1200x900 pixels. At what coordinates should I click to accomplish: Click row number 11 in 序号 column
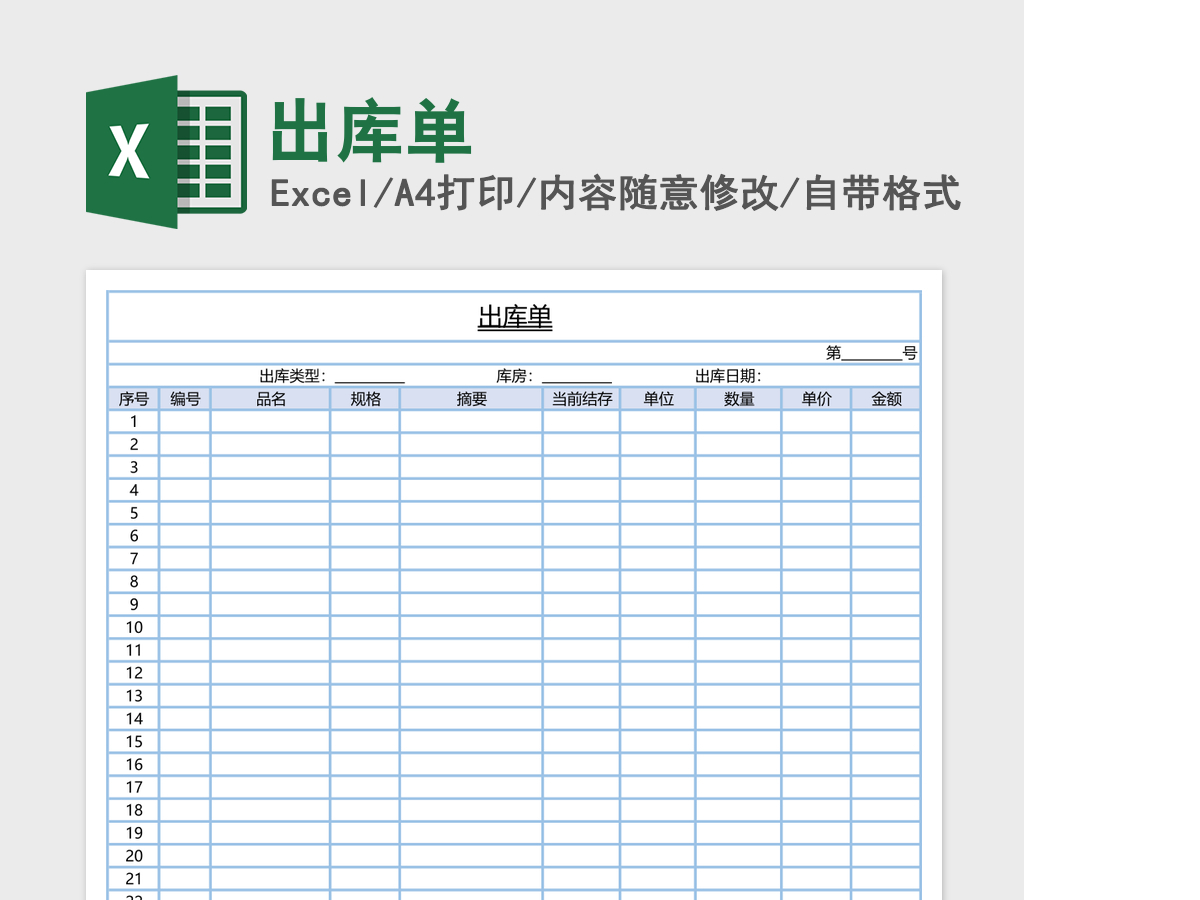(134, 651)
